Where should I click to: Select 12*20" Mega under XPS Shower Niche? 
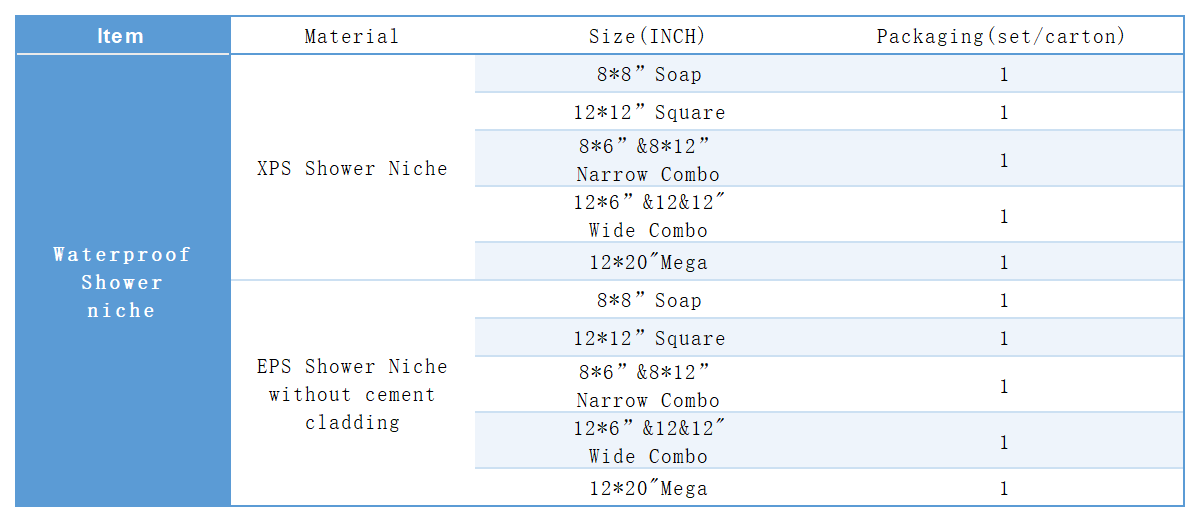point(648,263)
